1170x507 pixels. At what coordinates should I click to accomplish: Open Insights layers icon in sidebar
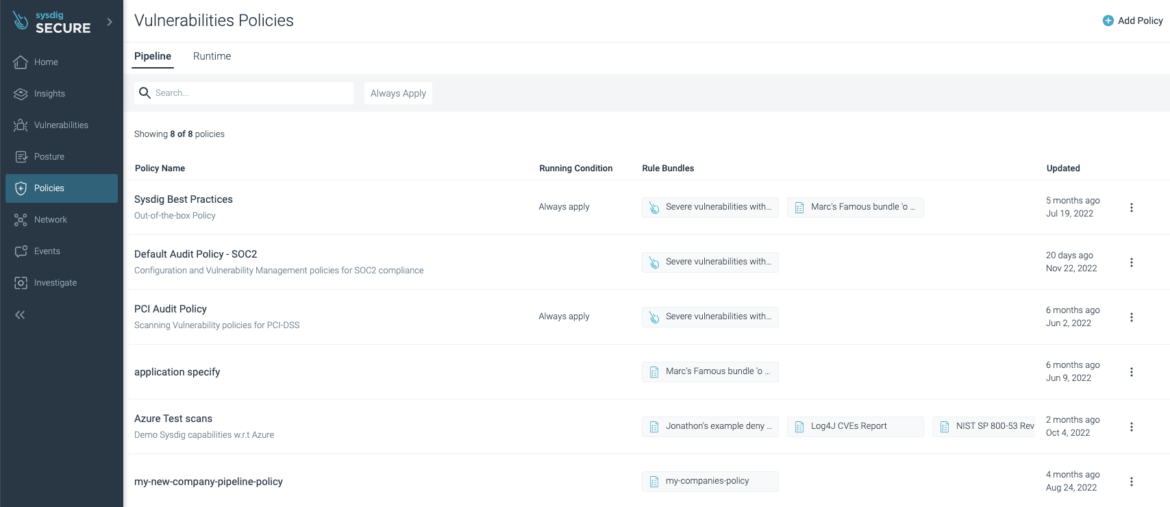[21, 93]
